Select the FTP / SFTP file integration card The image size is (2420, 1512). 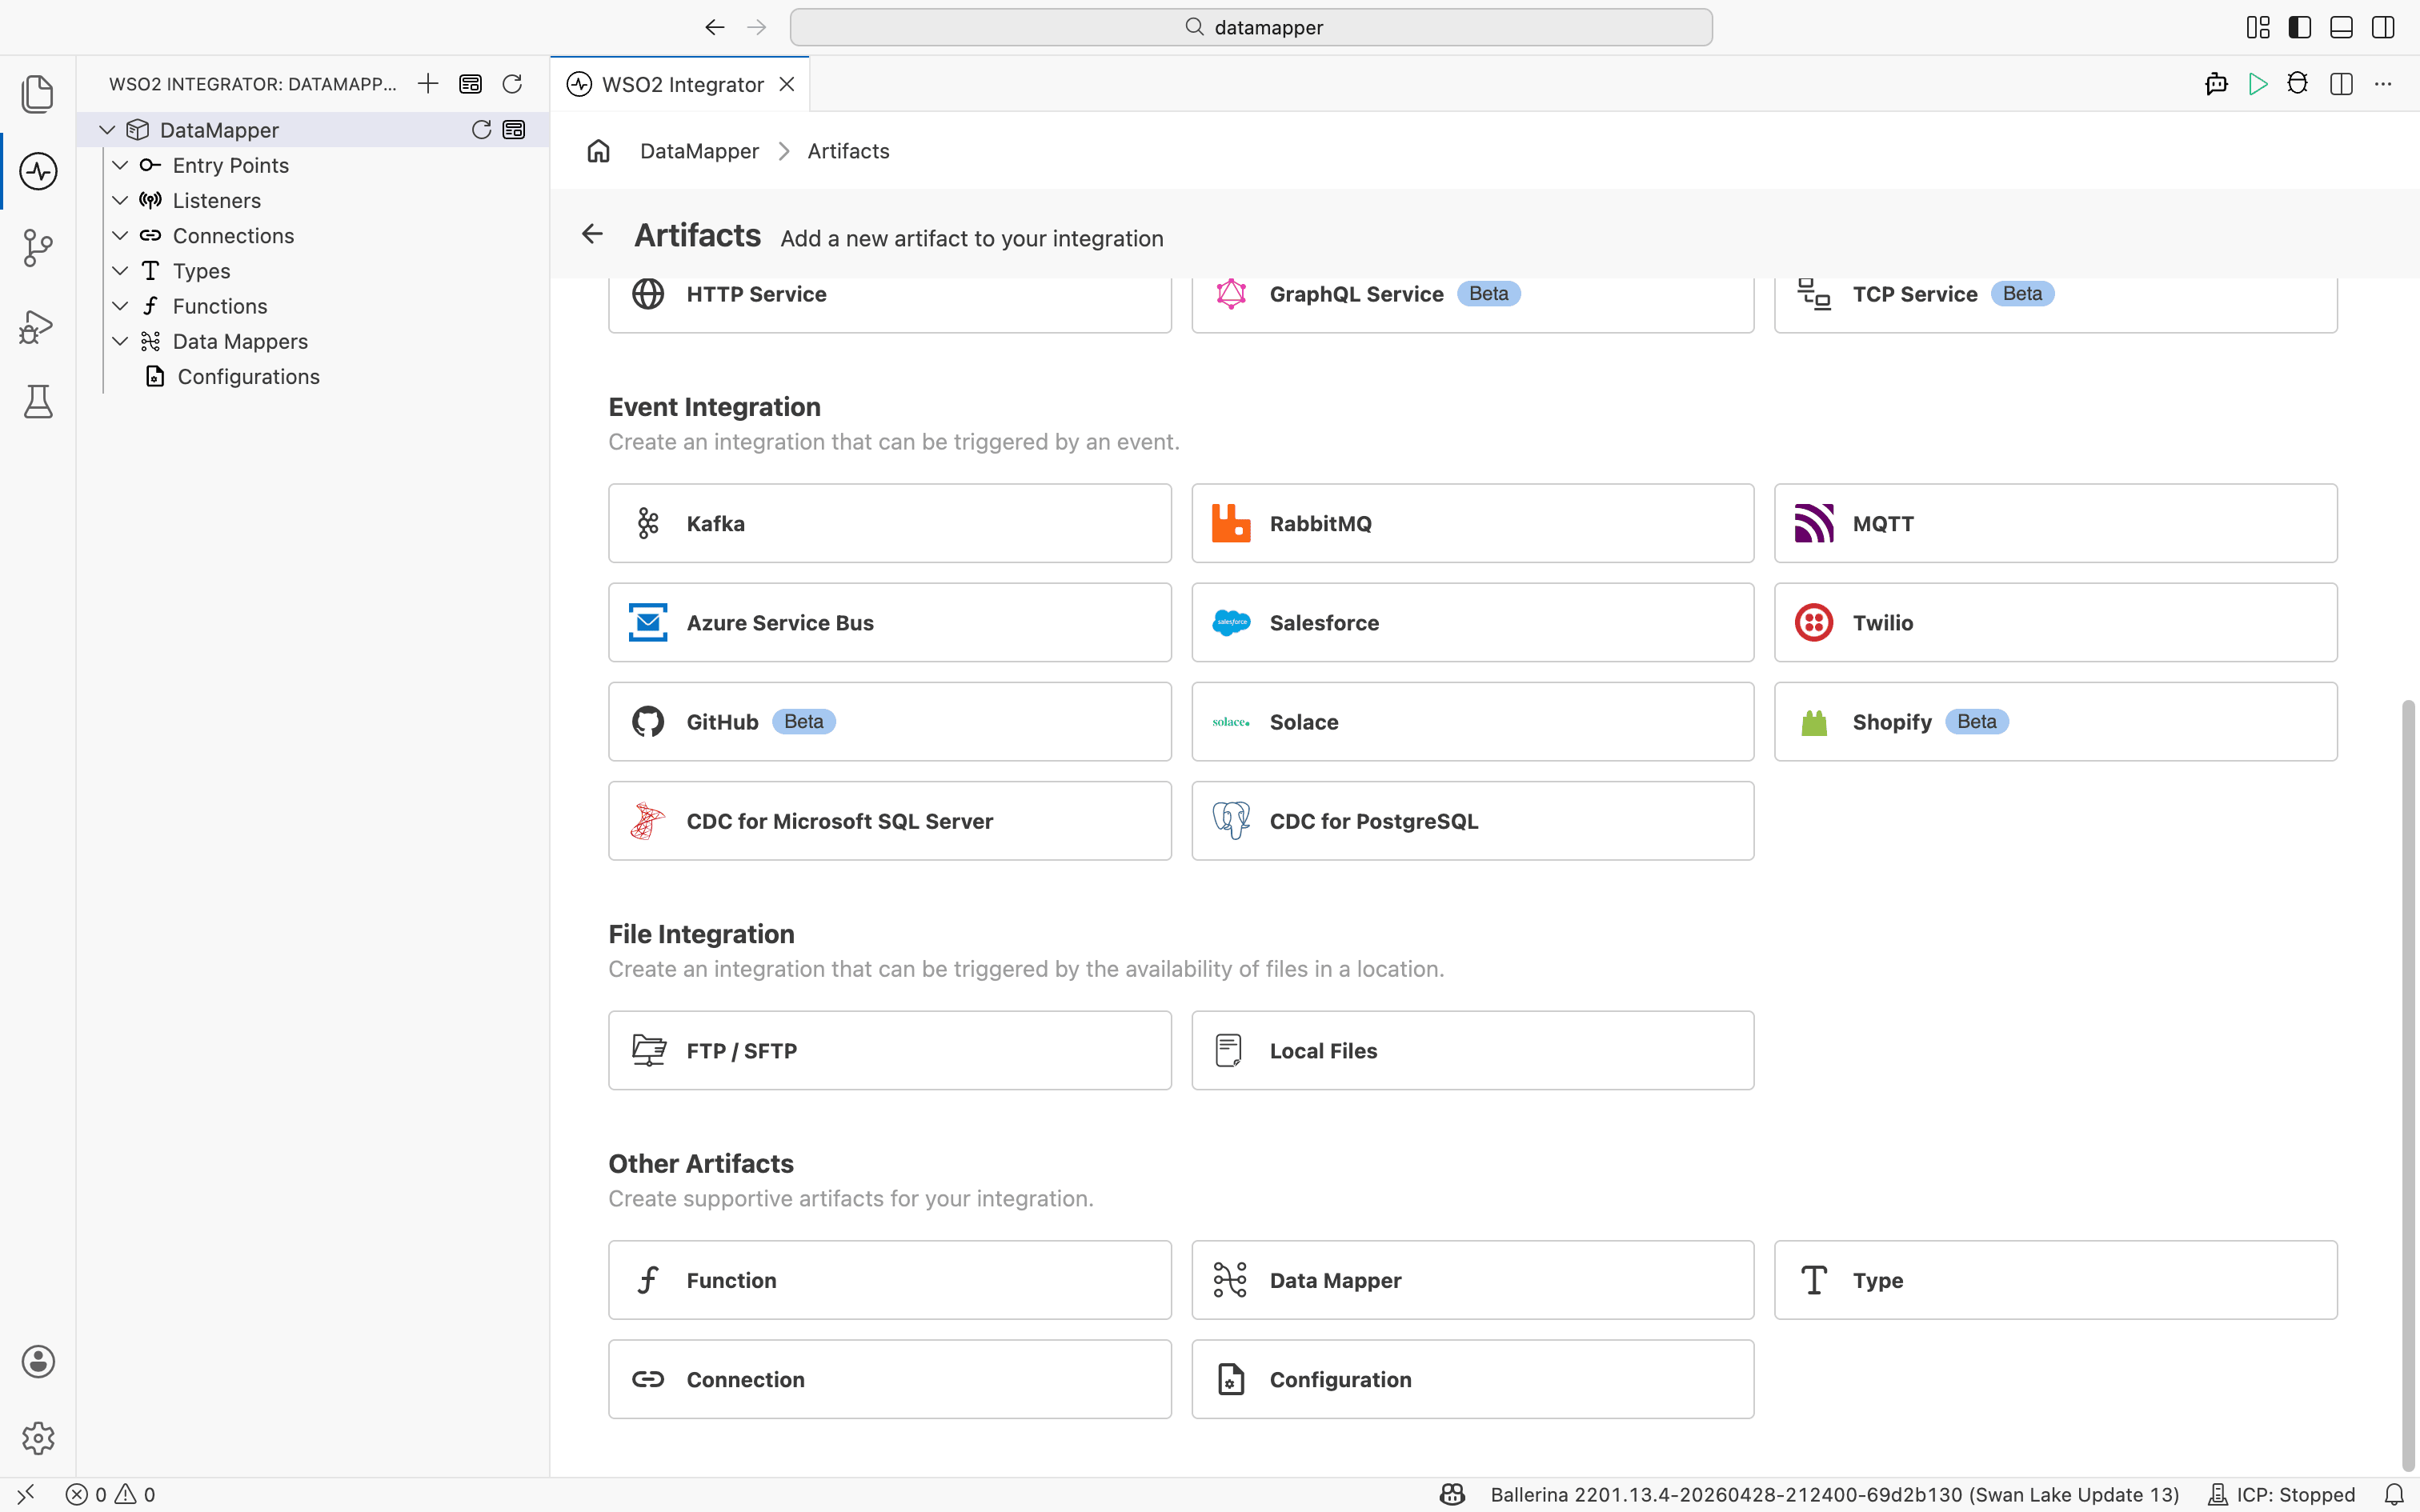(x=890, y=1050)
